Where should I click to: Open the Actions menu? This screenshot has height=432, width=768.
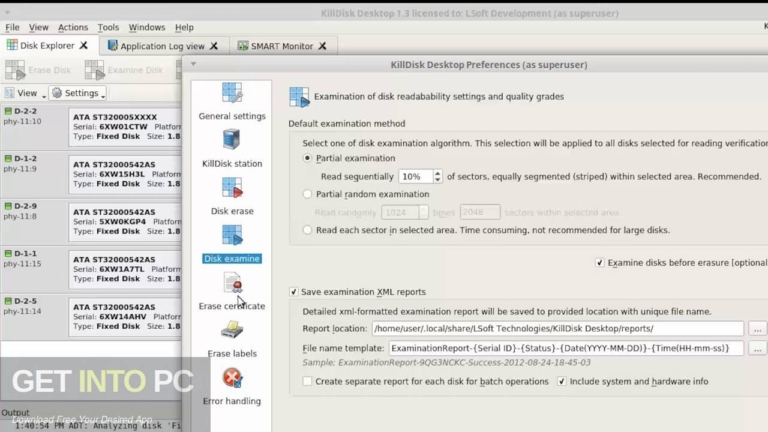pos(73,27)
